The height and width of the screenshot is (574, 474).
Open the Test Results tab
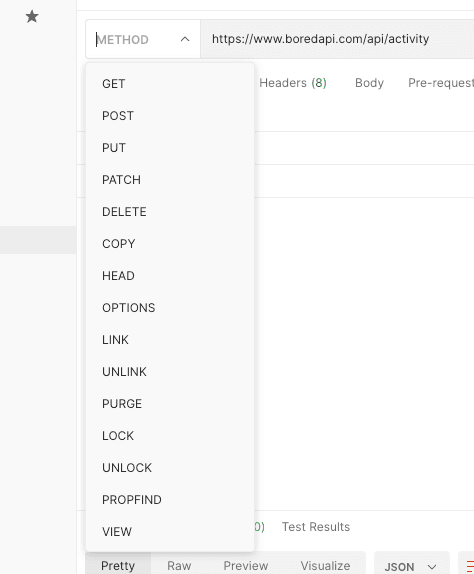point(316,527)
